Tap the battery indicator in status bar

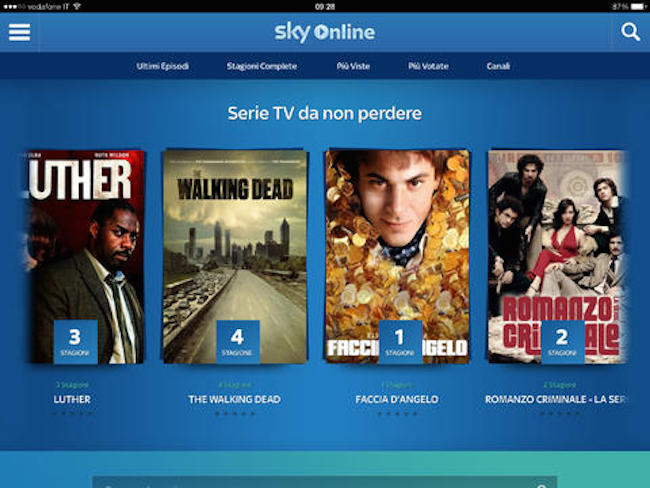pos(638,7)
